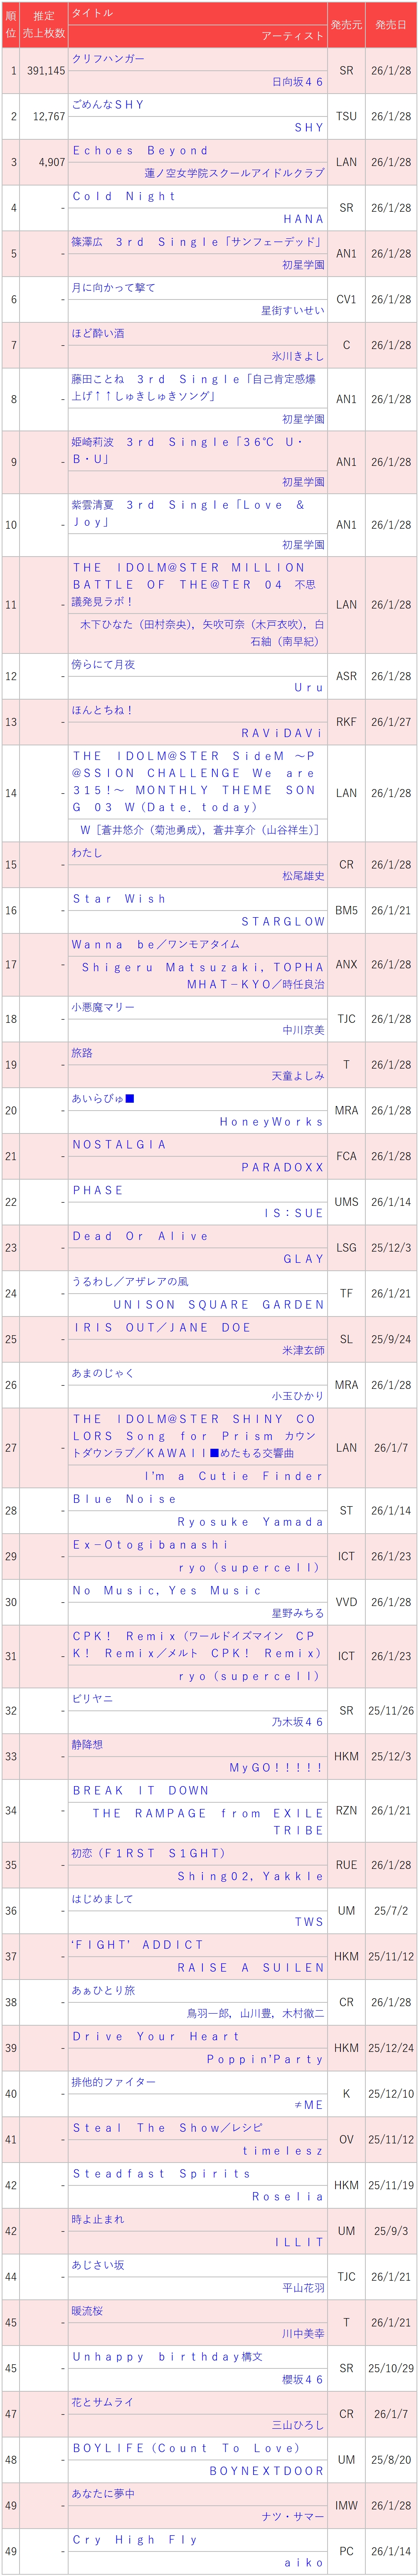Click the artist aiko

304,2563
